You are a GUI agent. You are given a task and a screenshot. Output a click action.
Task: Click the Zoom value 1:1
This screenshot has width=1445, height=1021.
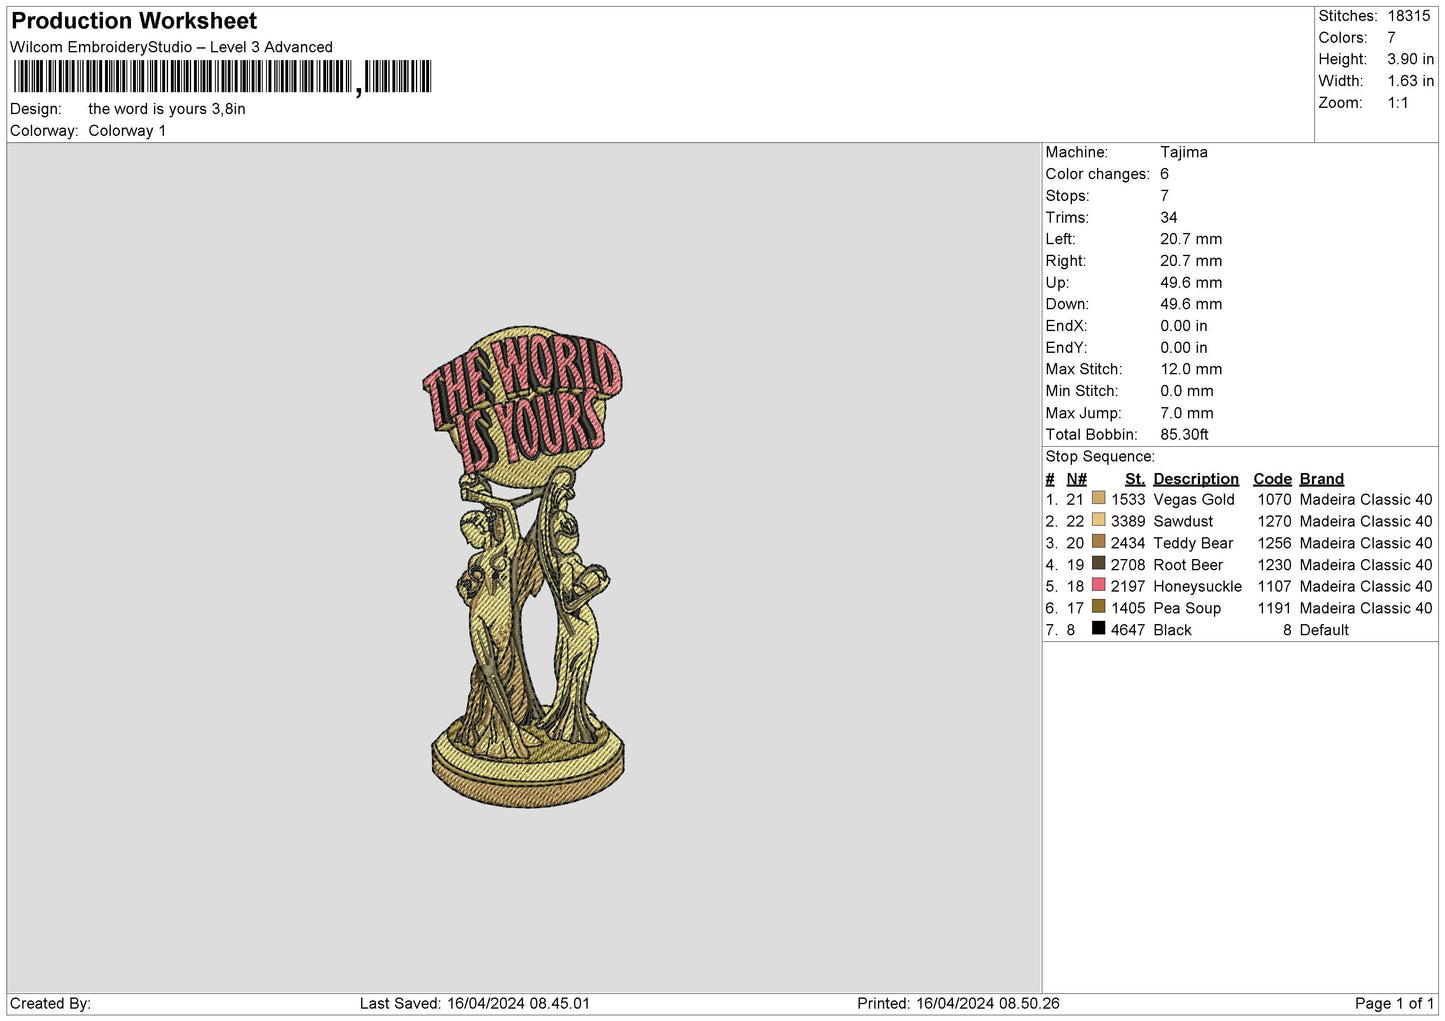[x=1397, y=103]
